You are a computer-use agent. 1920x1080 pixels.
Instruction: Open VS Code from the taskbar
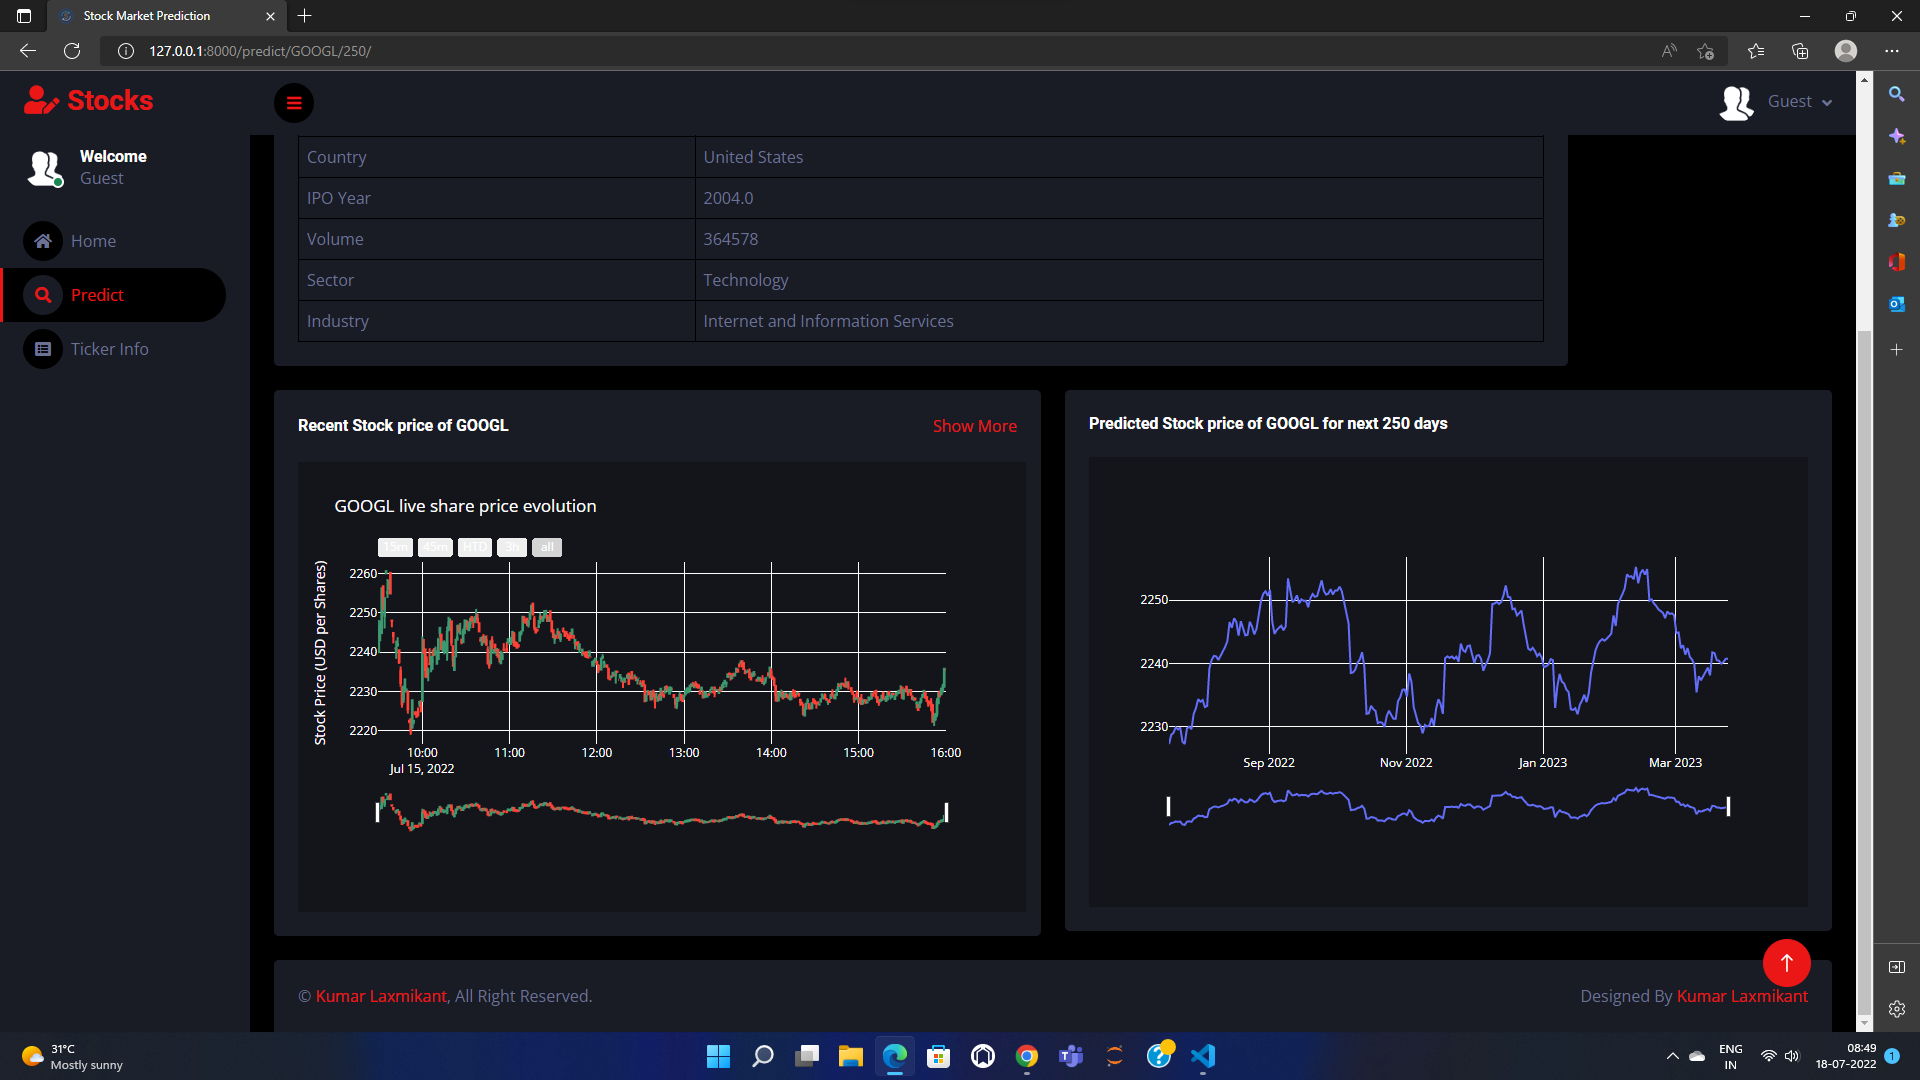[1203, 1056]
